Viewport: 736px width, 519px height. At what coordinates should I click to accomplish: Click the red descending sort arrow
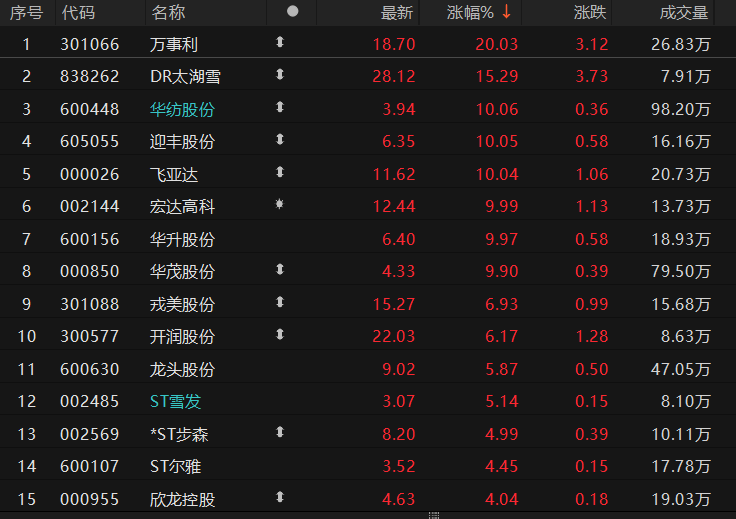[x=507, y=13]
